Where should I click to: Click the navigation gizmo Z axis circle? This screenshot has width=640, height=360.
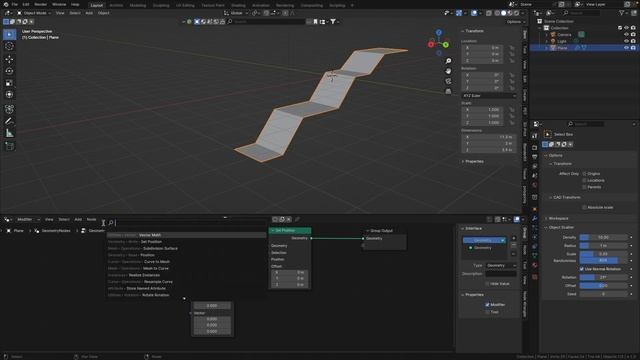click(439, 32)
